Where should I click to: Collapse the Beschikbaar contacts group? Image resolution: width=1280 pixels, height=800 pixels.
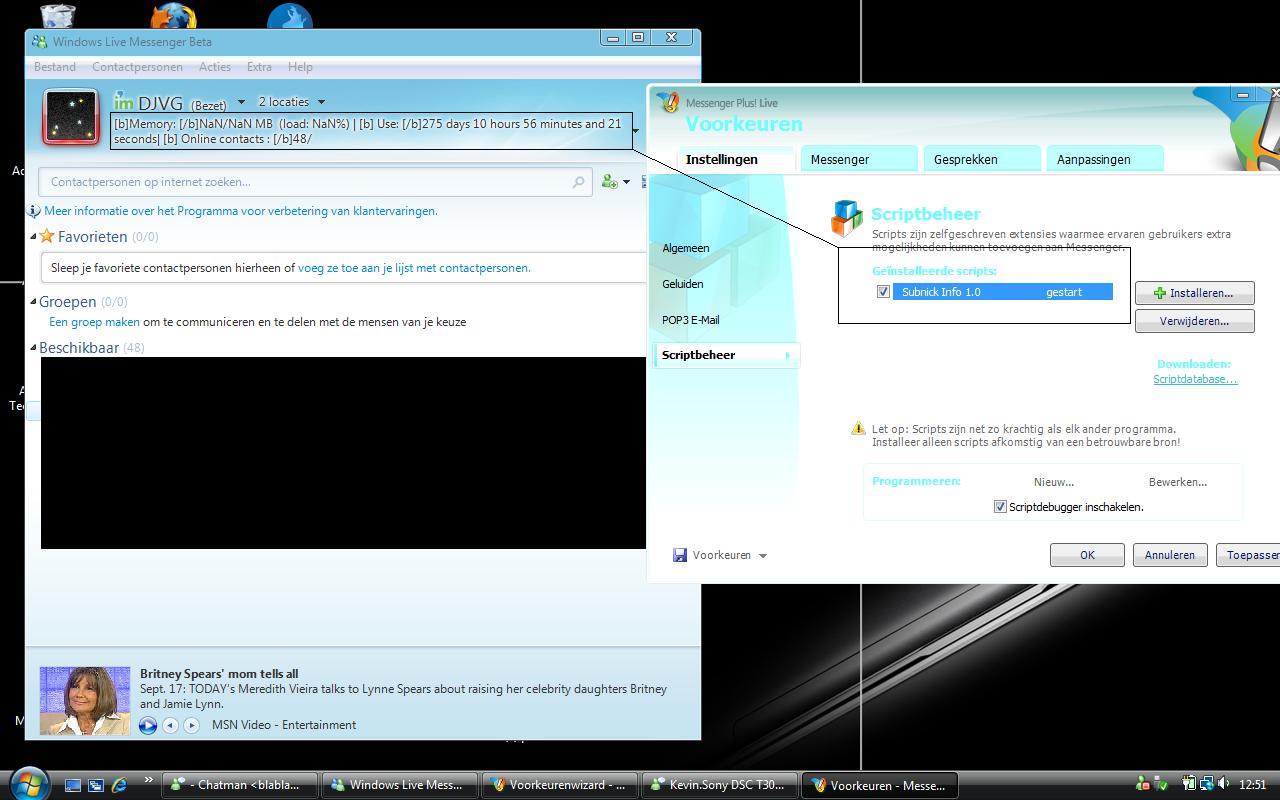[33, 348]
